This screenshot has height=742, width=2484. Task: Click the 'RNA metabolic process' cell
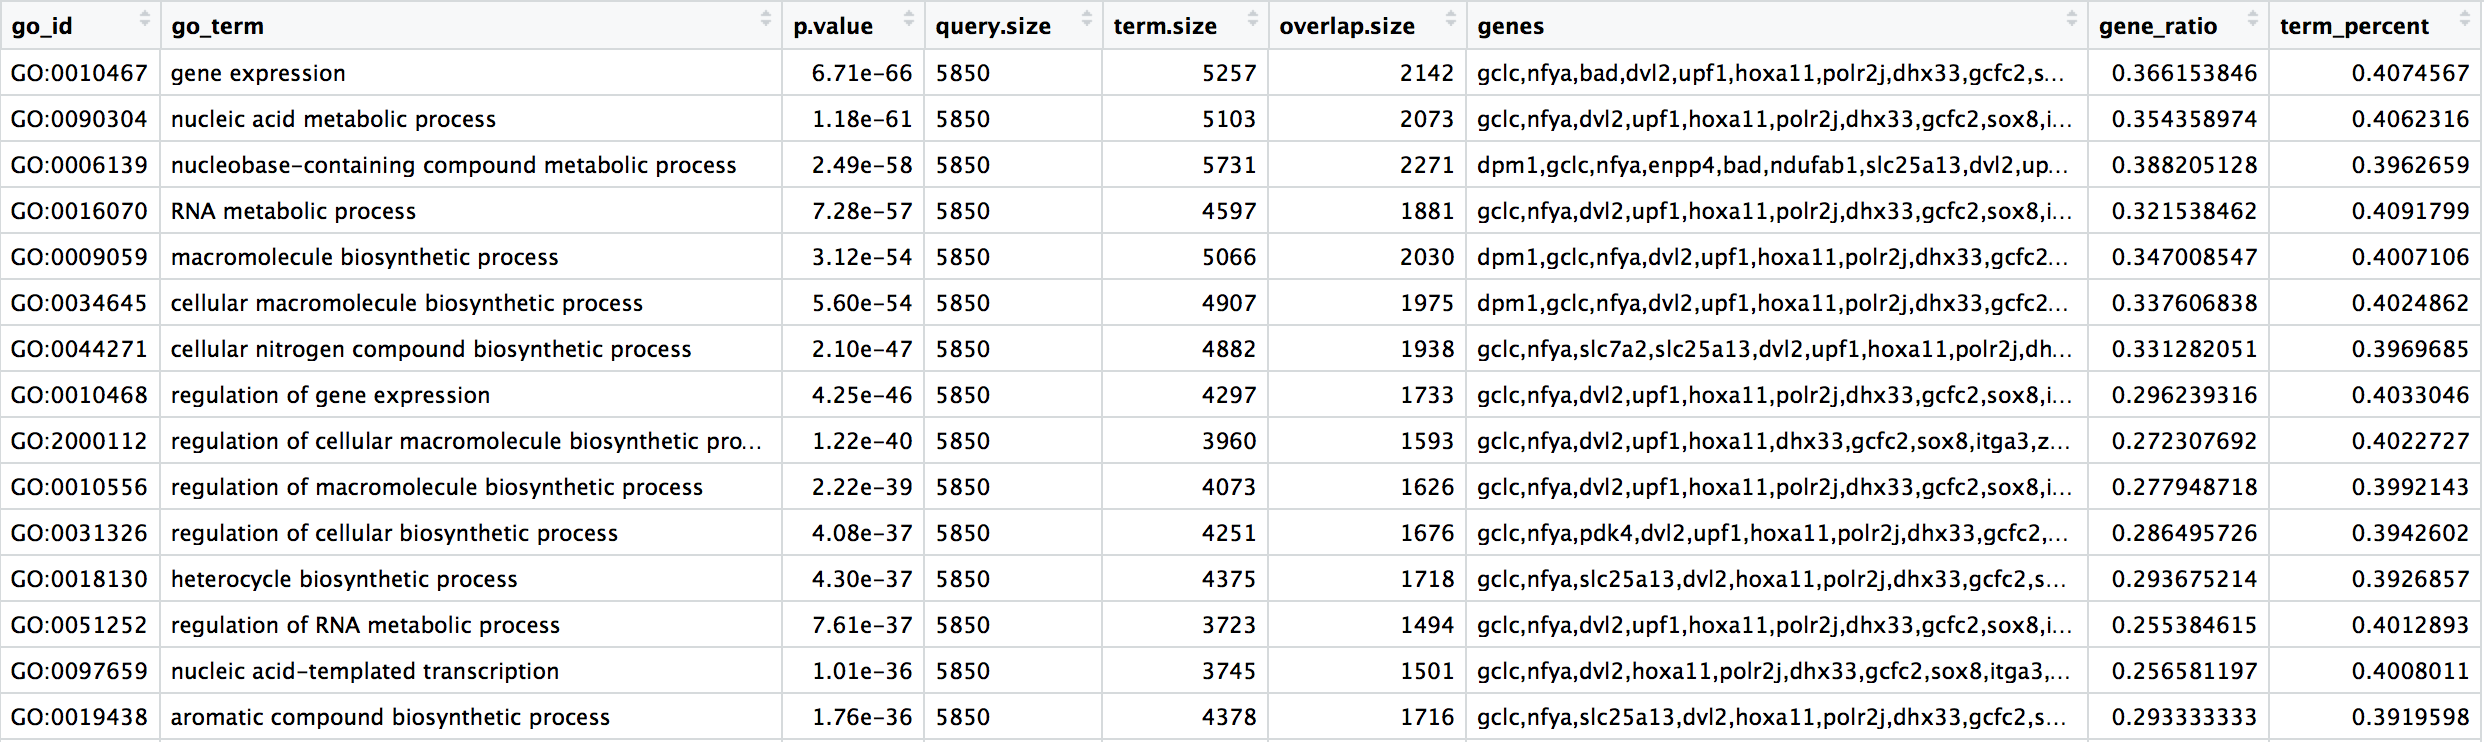click(293, 211)
